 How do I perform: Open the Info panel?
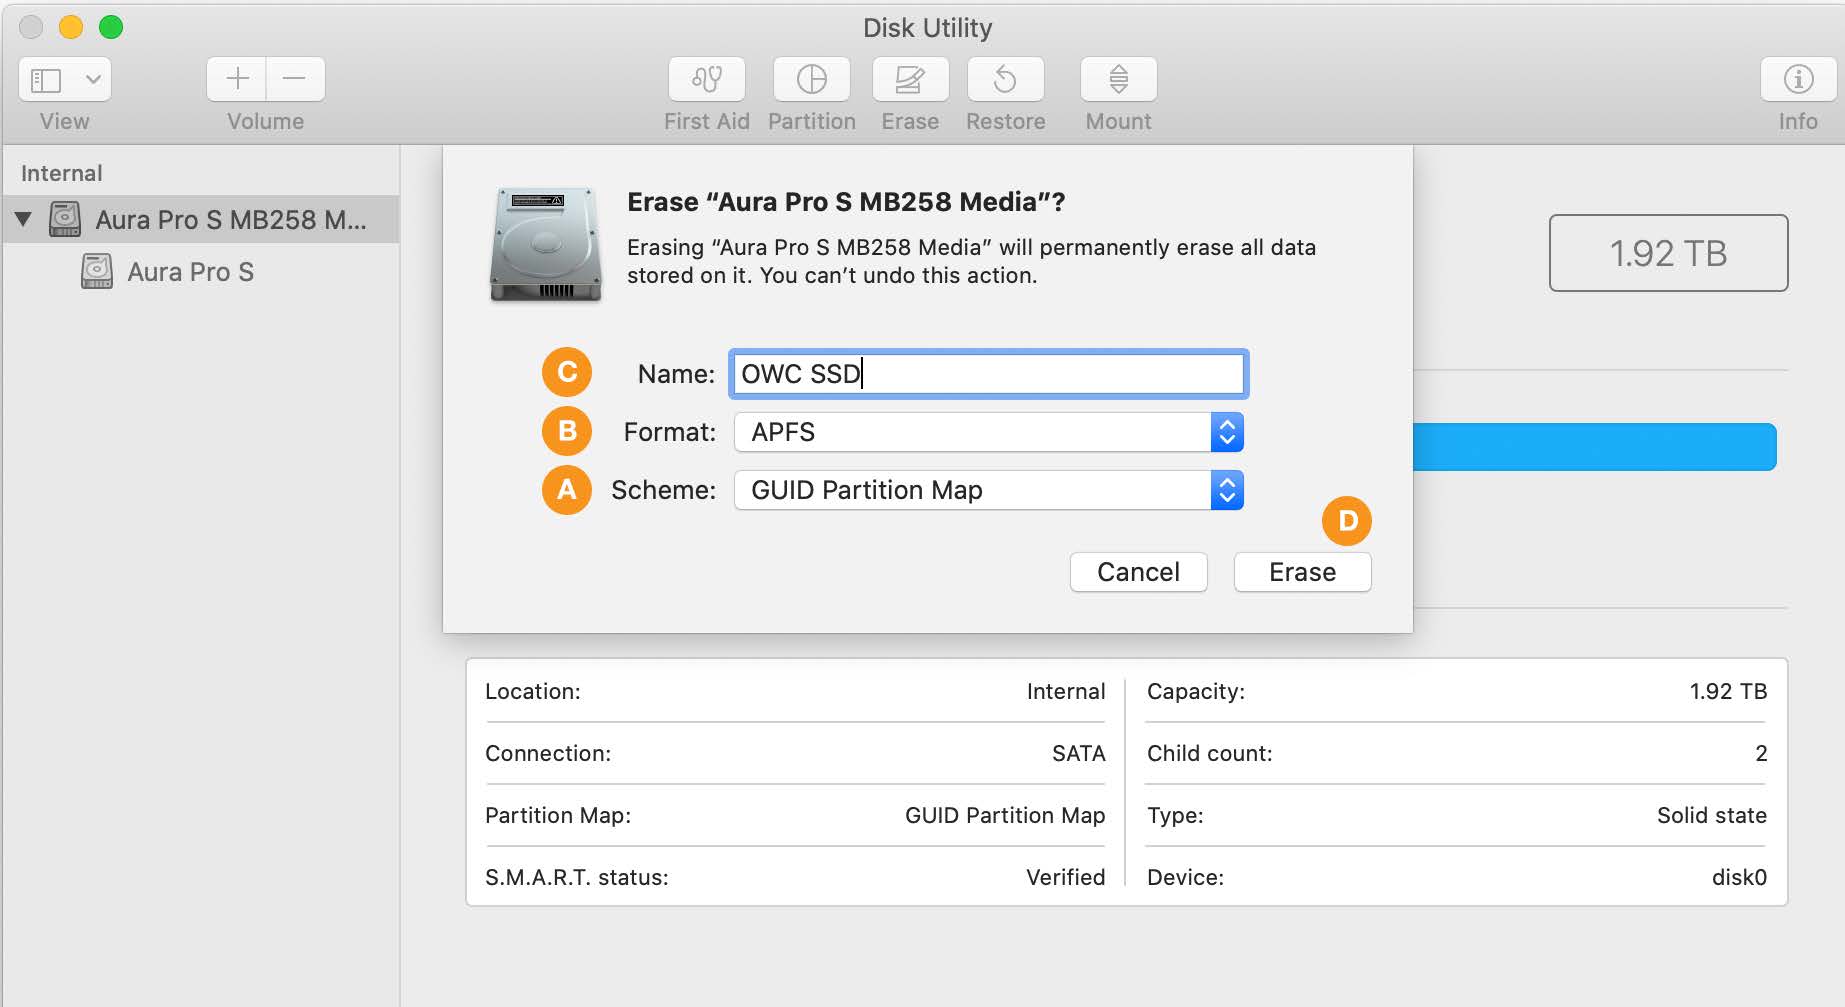click(1797, 80)
